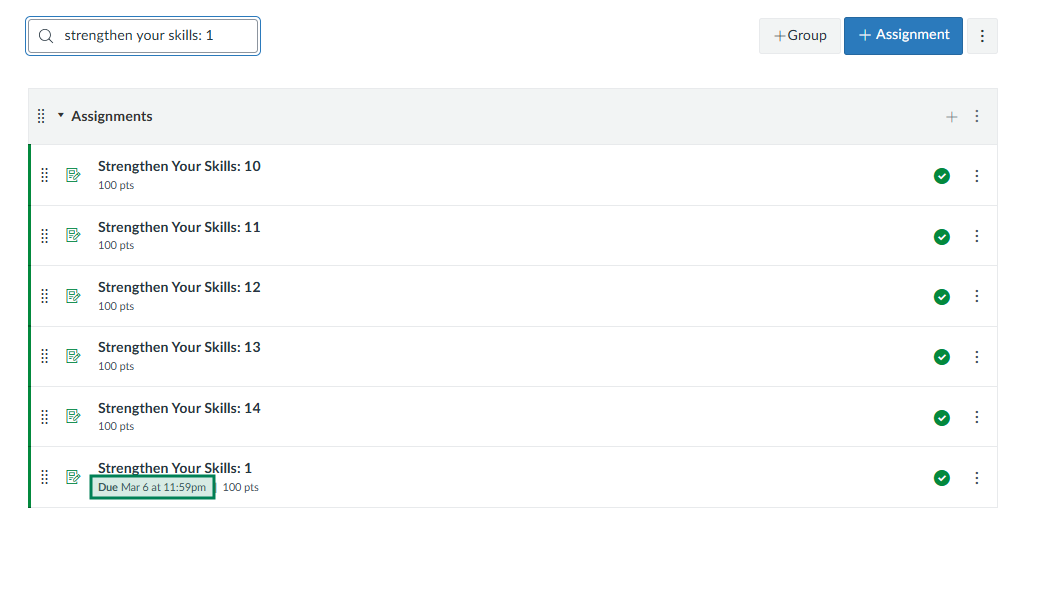Open the three-dot menu for Strengthen Your Skills: 14
1047x597 pixels.
pyautogui.click(x=977, y=417)
